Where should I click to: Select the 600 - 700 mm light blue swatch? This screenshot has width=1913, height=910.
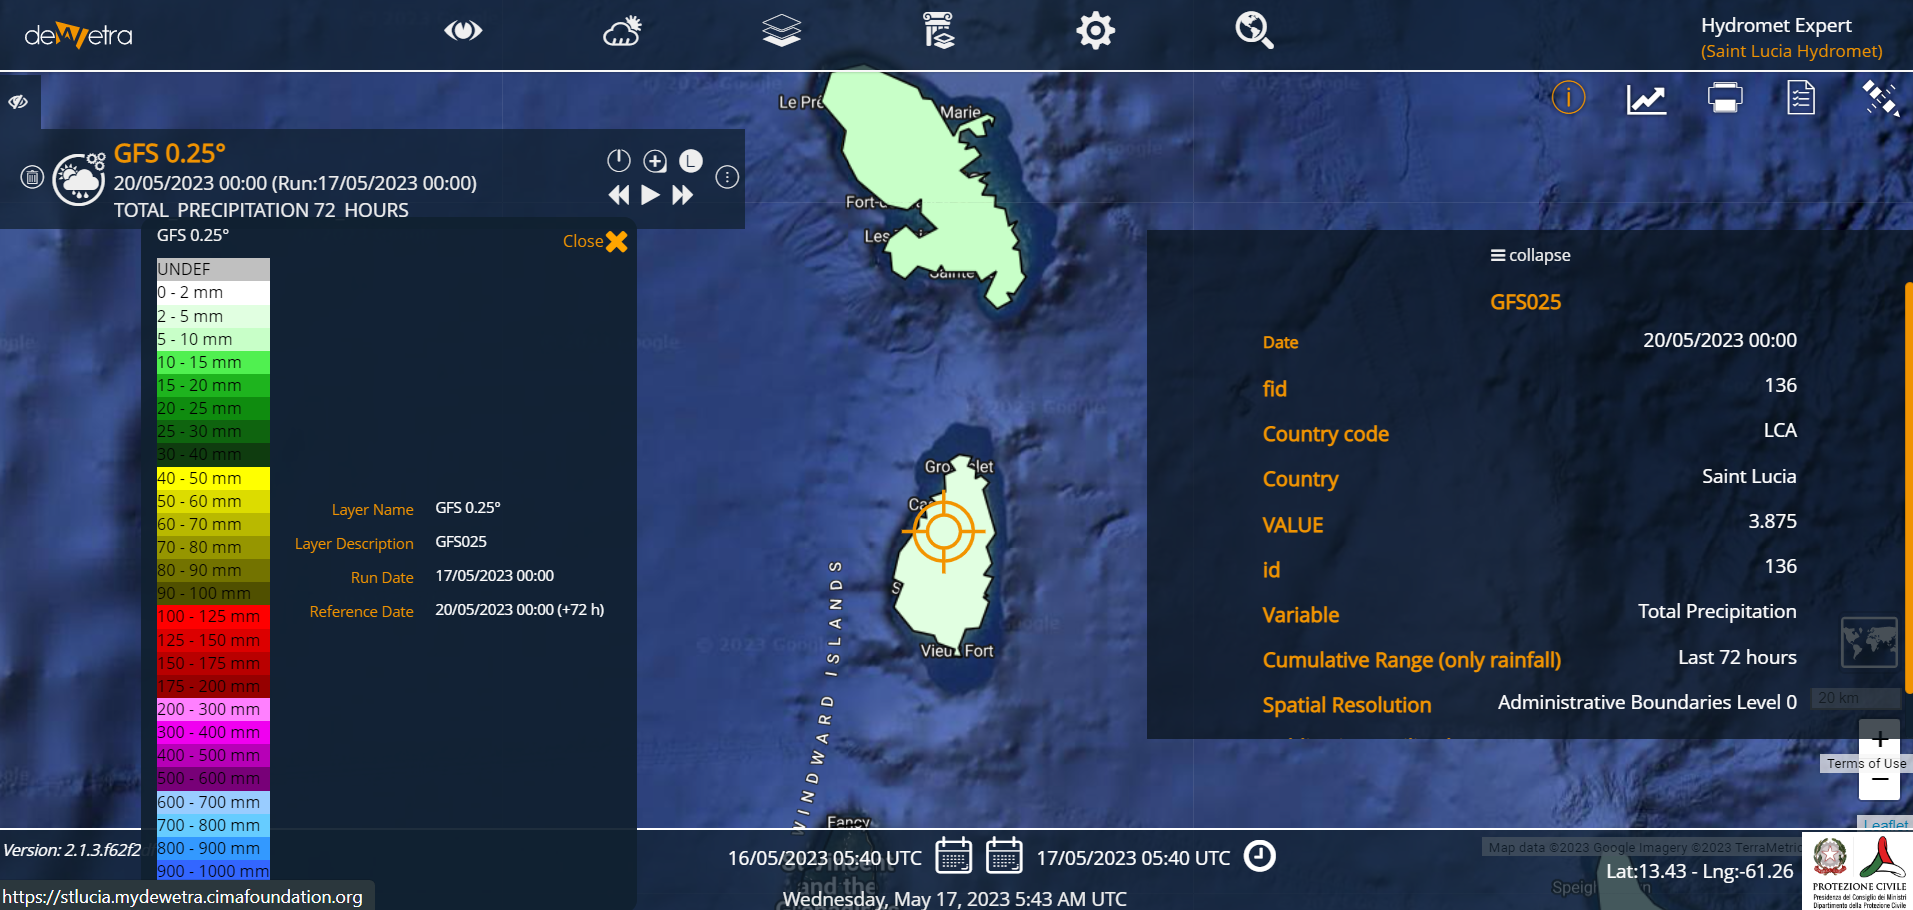point(213,802)
